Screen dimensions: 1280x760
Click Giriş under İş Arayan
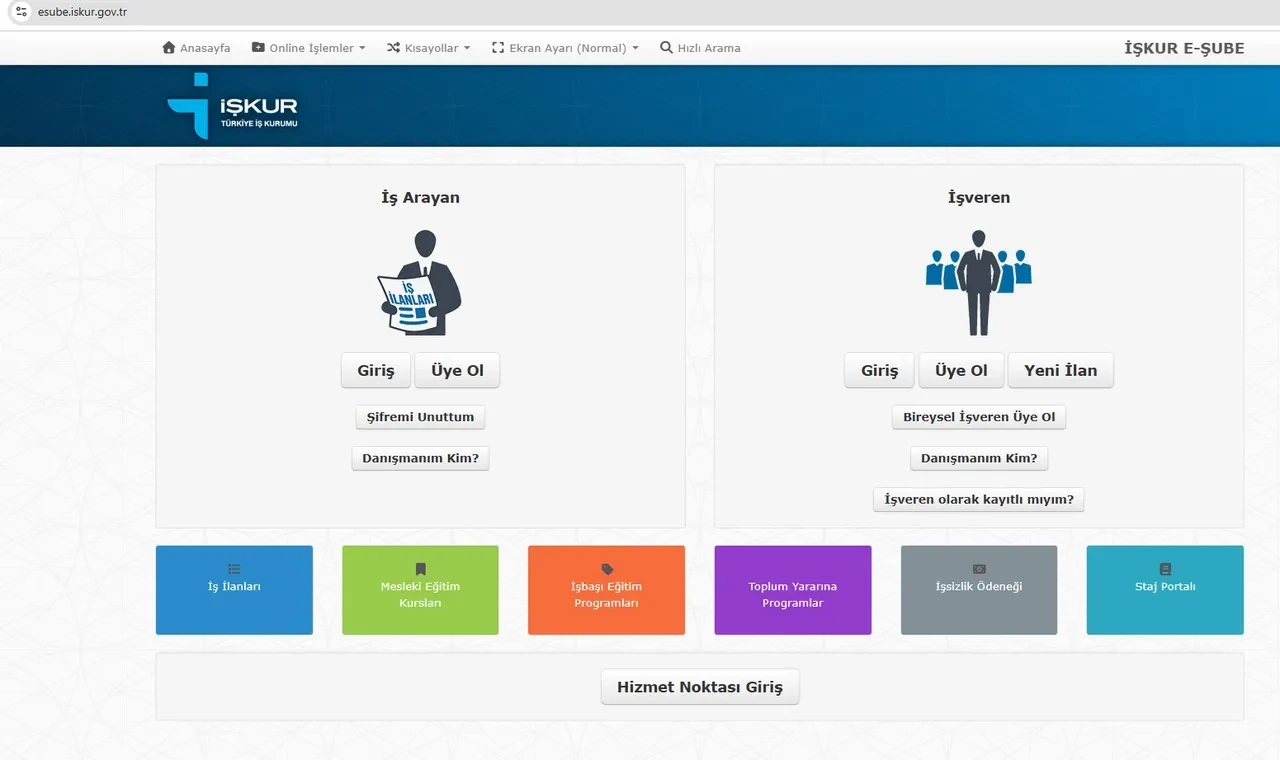pyautogui.click(x=376, y=370)
